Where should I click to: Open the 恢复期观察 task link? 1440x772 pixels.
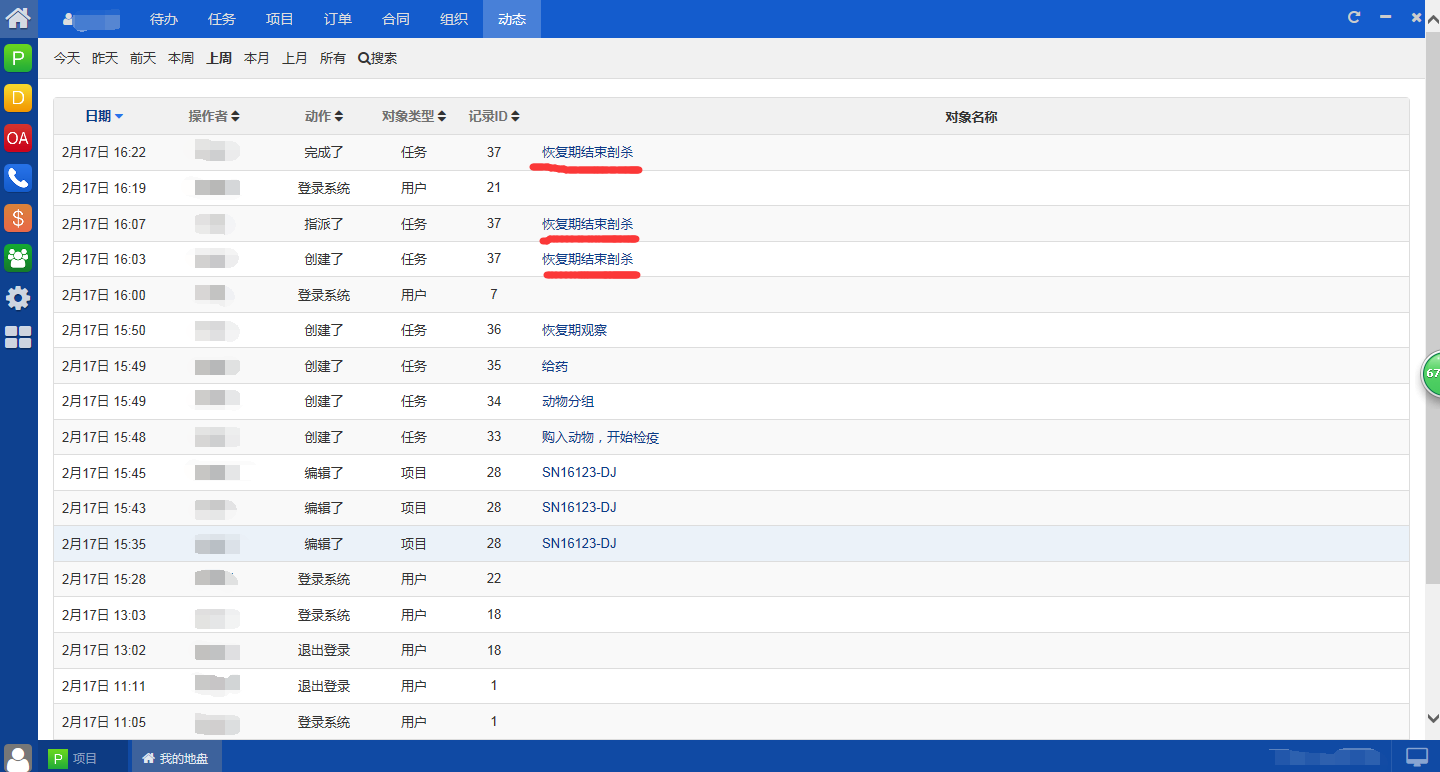[574, 330]
